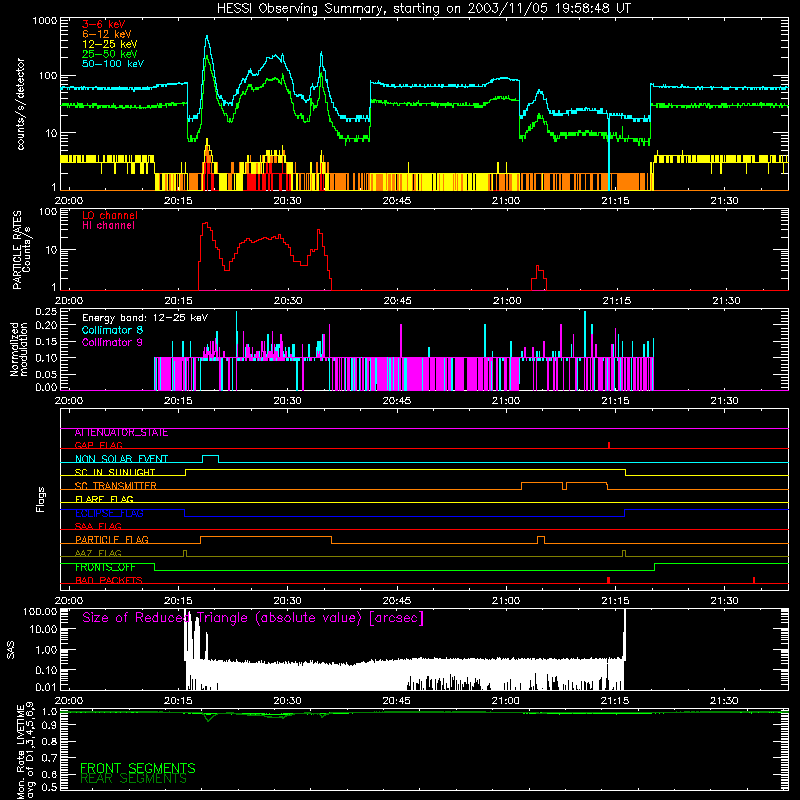Click the 0.25 tick on modulation panel
800x800 pixels.
pos(46,312)
